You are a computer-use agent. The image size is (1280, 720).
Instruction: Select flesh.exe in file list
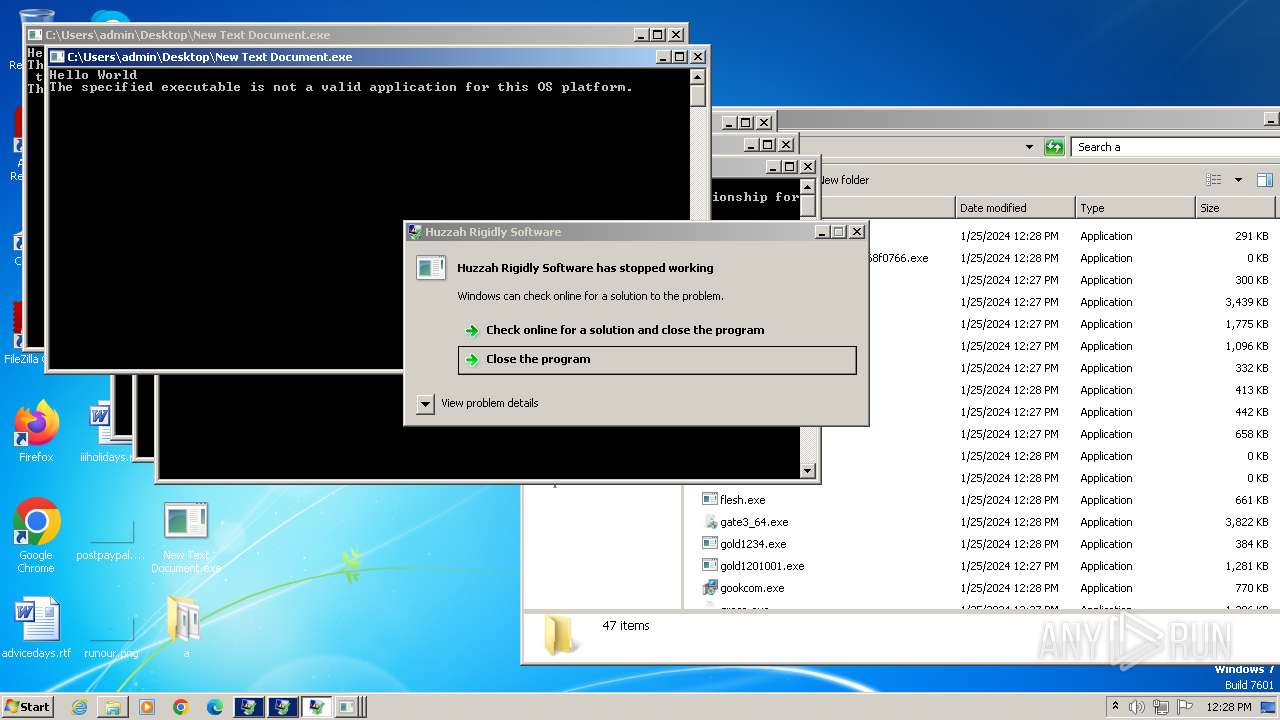pyautogui.click(x=742, y=500)
